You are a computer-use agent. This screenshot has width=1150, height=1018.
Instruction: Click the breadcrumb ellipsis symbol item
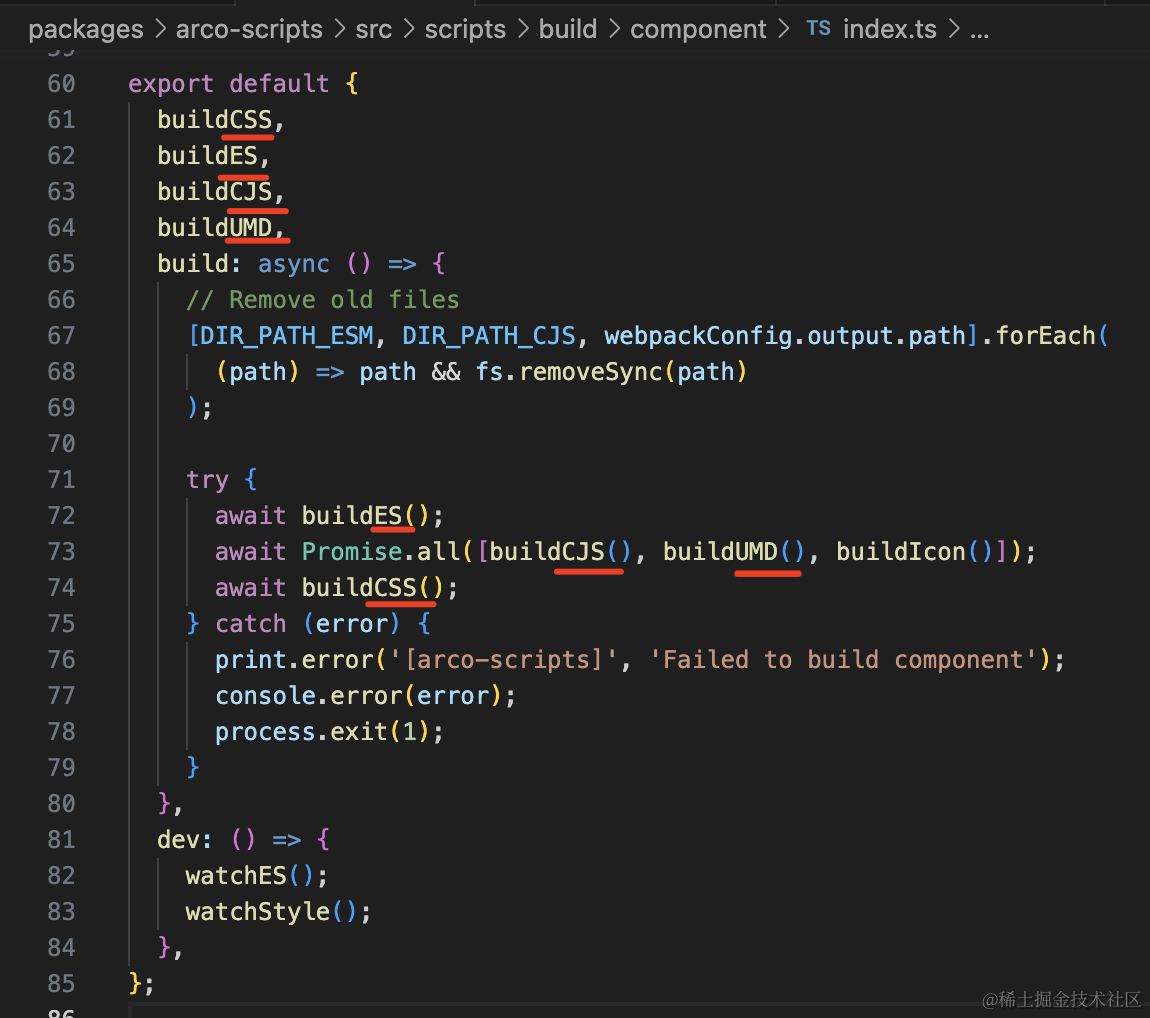[x=979, y=31]
